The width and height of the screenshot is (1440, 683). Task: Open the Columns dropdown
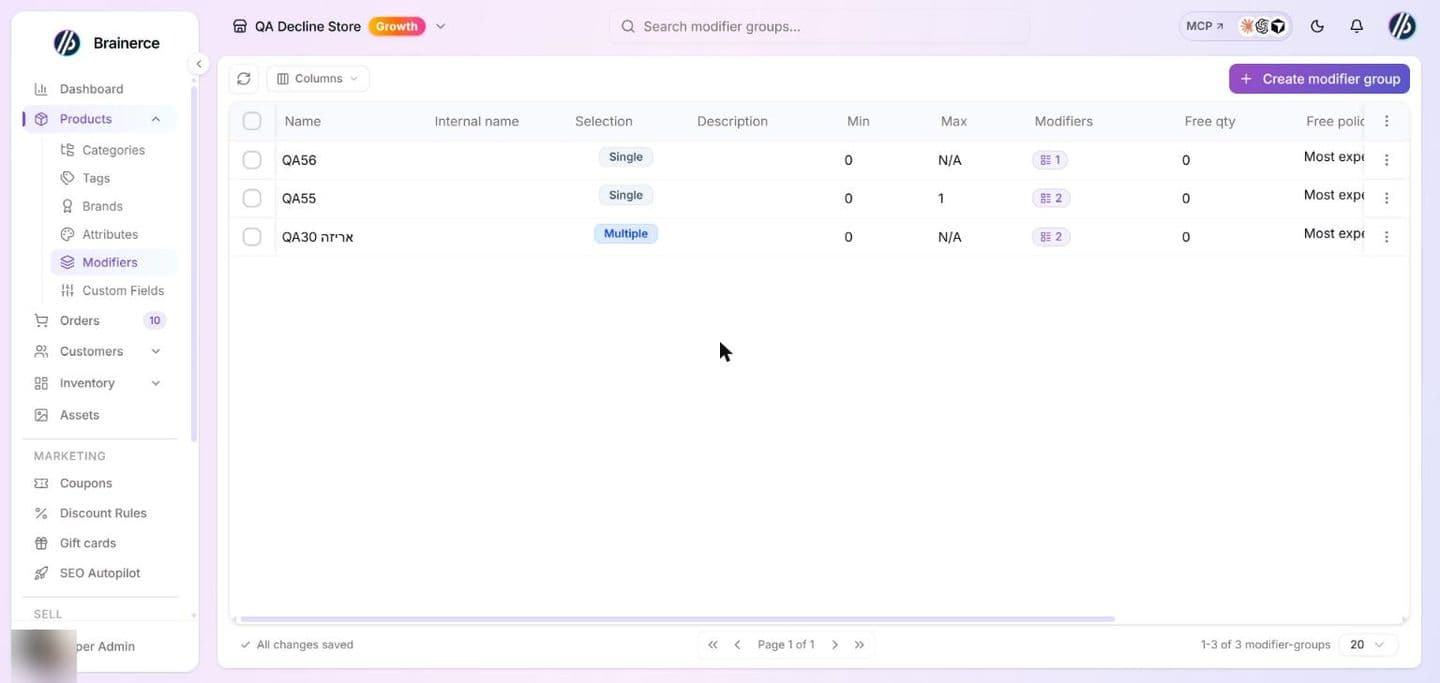(x=318, y=79)
